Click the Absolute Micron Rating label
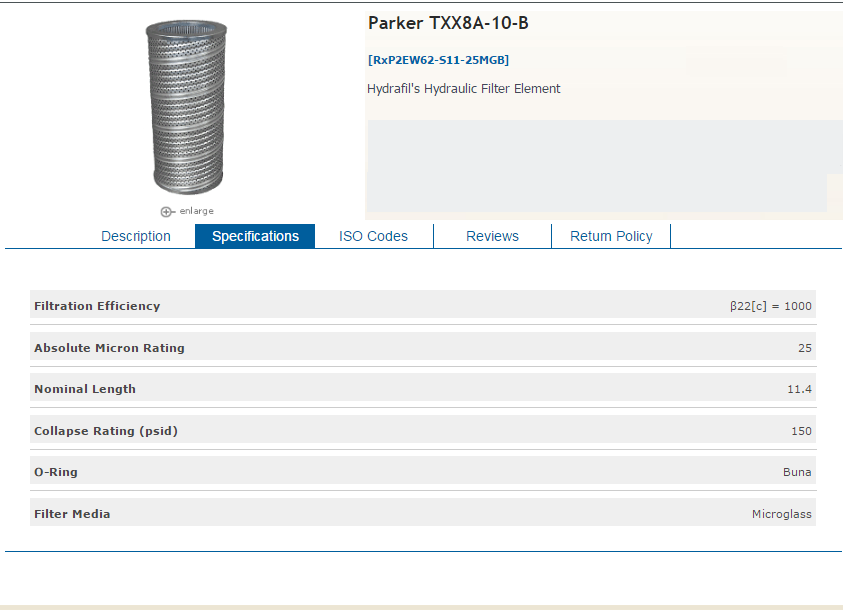 (x=109, y=348)
